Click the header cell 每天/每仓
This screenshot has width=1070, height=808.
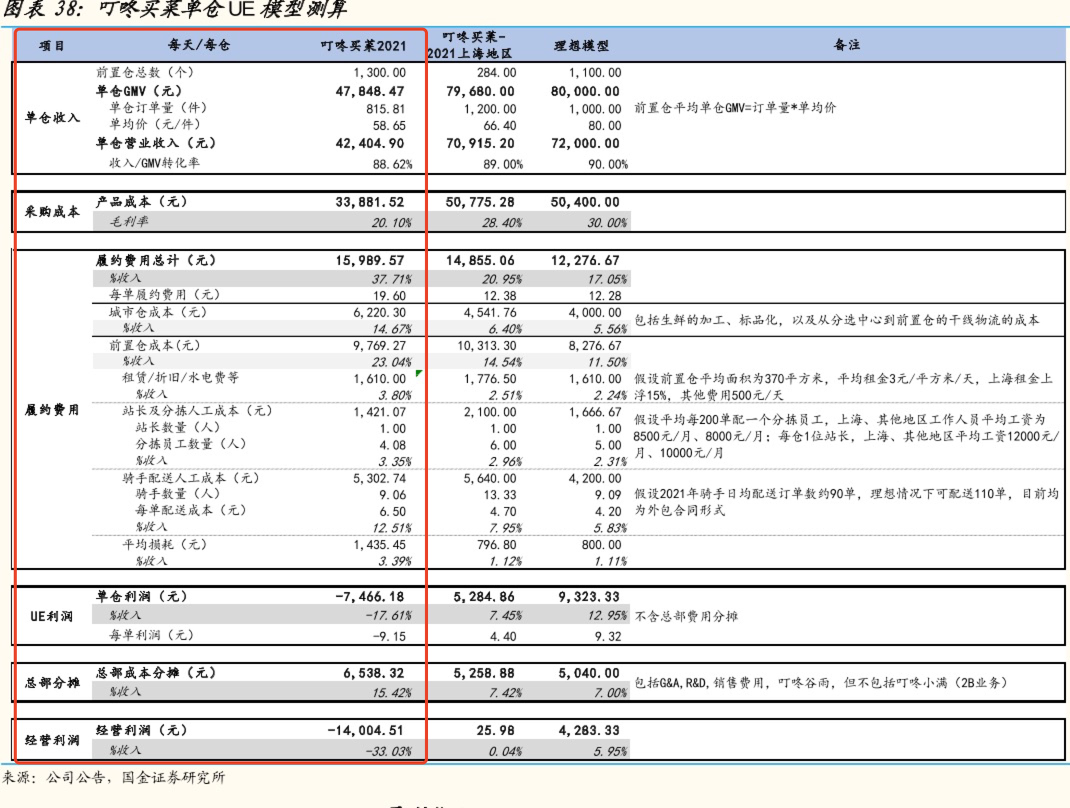click(x=199, y=45)
